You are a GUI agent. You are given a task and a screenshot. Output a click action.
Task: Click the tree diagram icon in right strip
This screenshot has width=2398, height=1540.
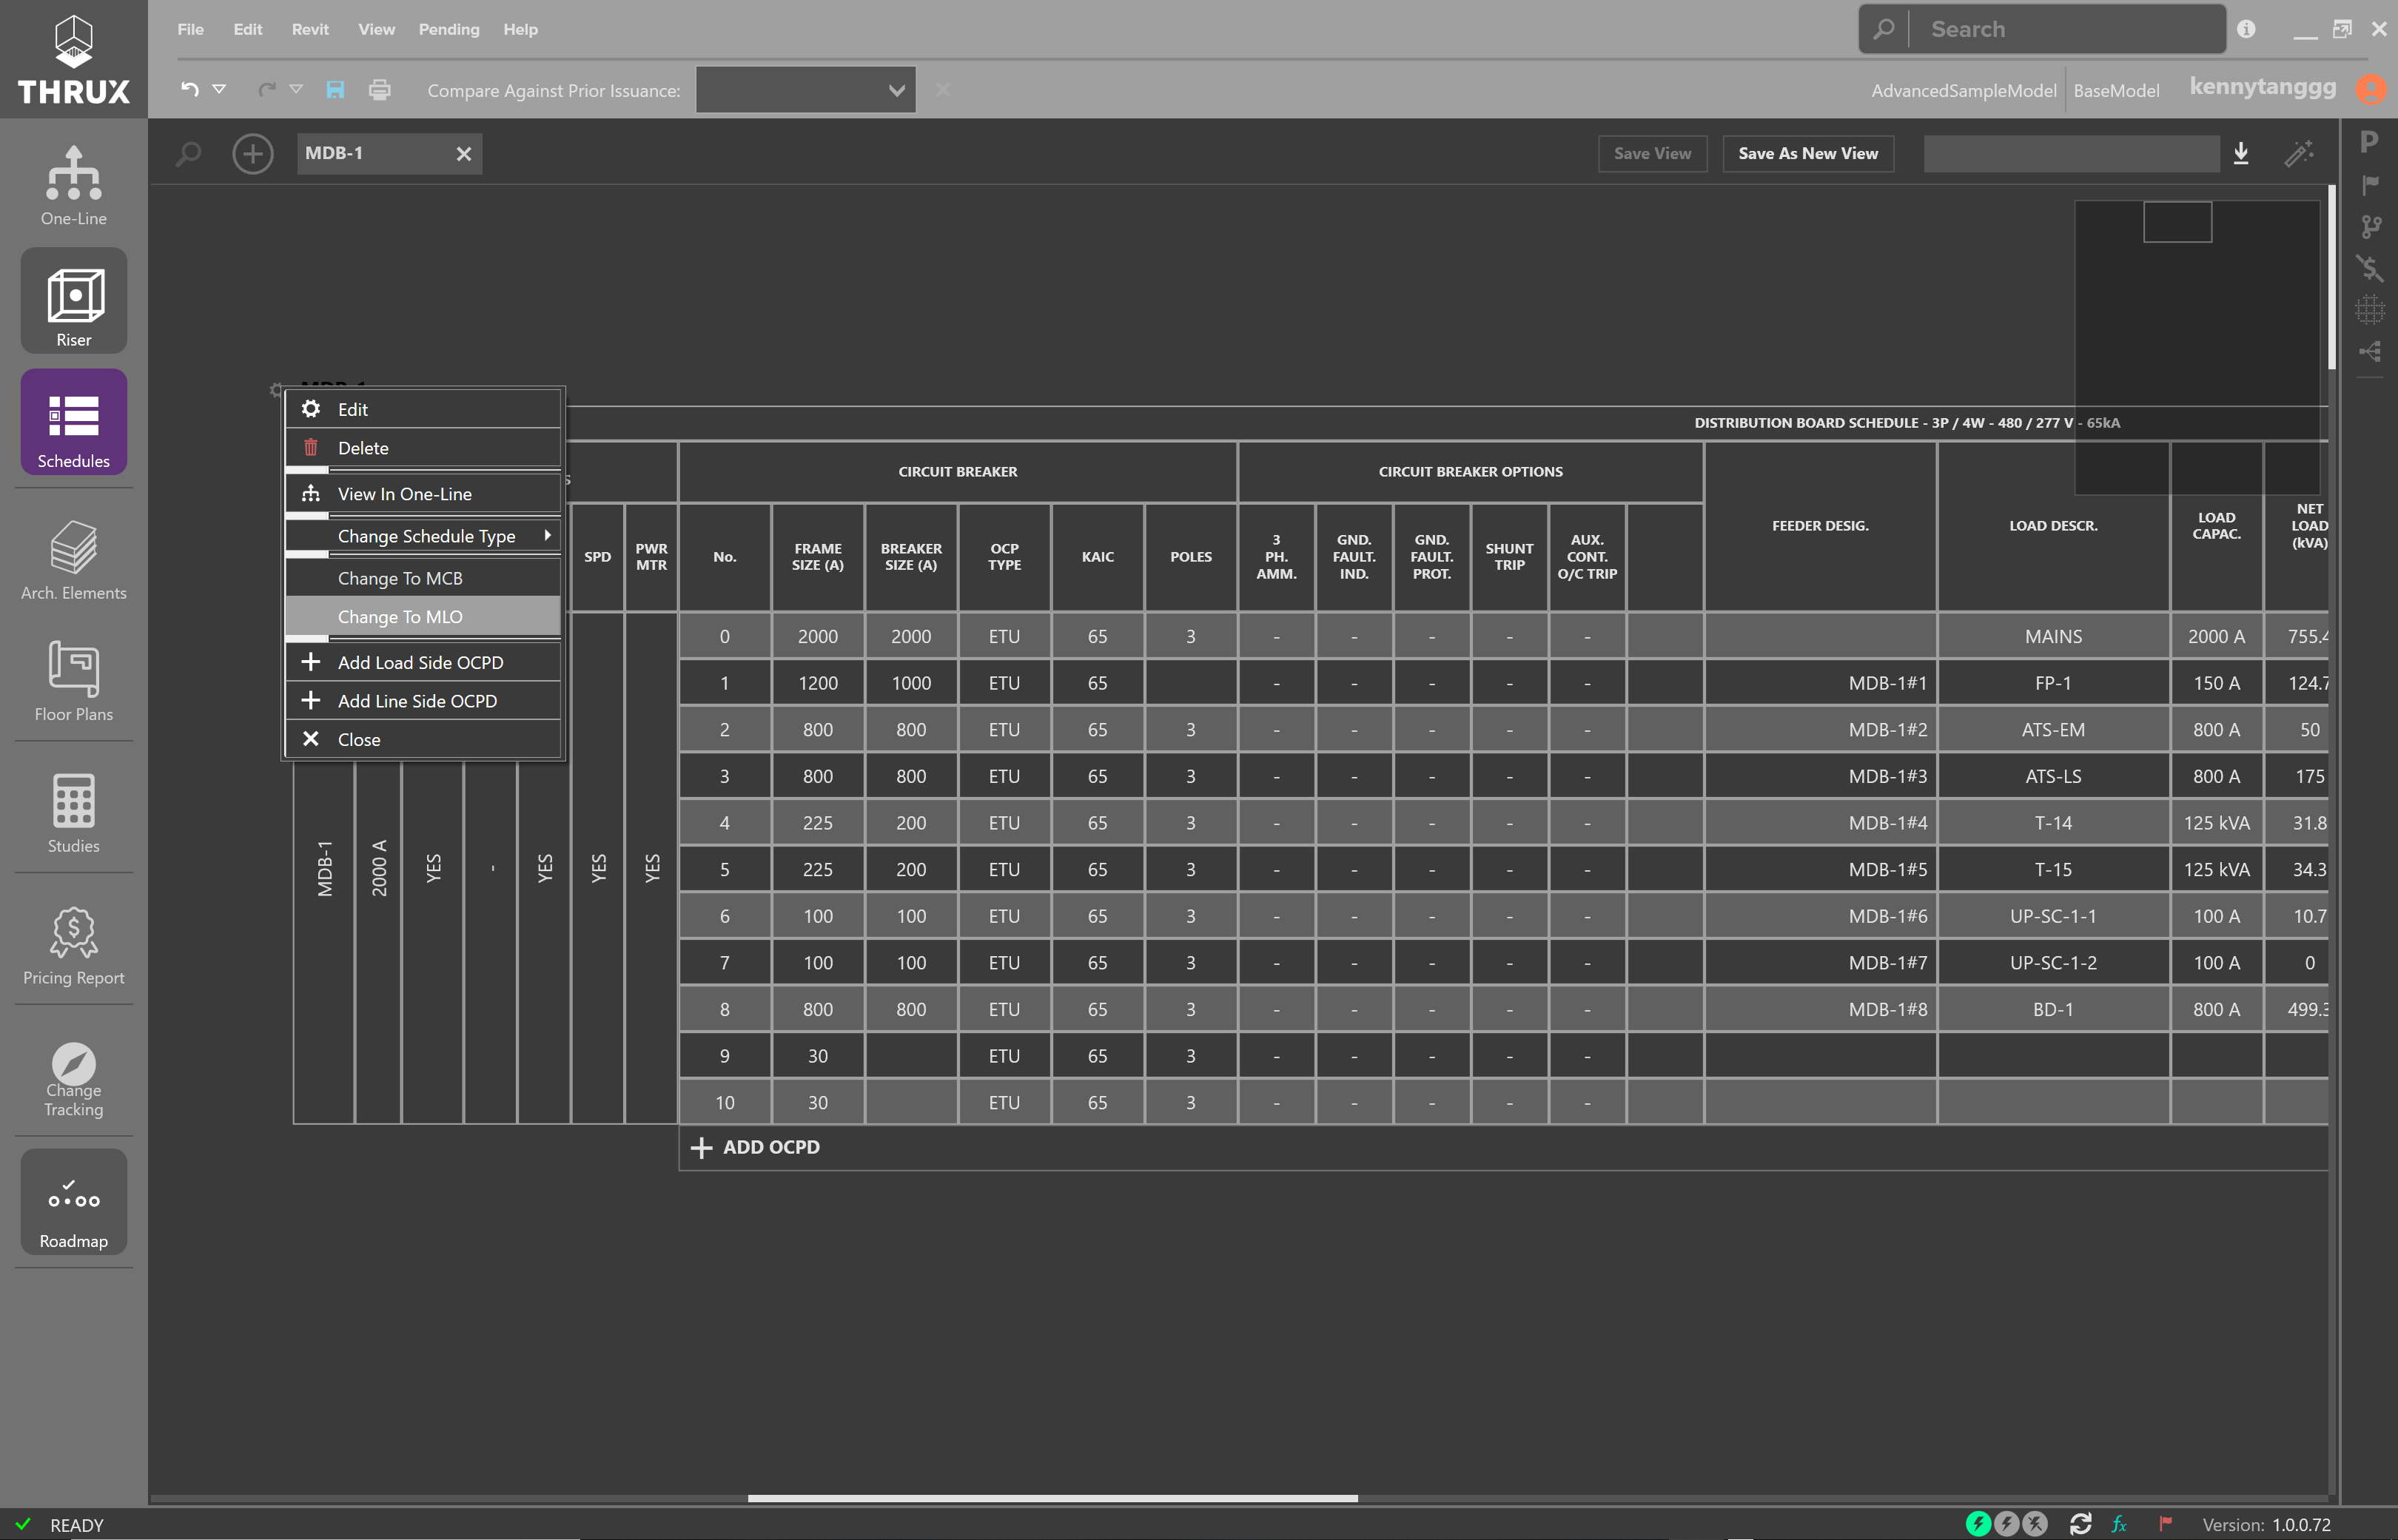(x=2369, y=351)
